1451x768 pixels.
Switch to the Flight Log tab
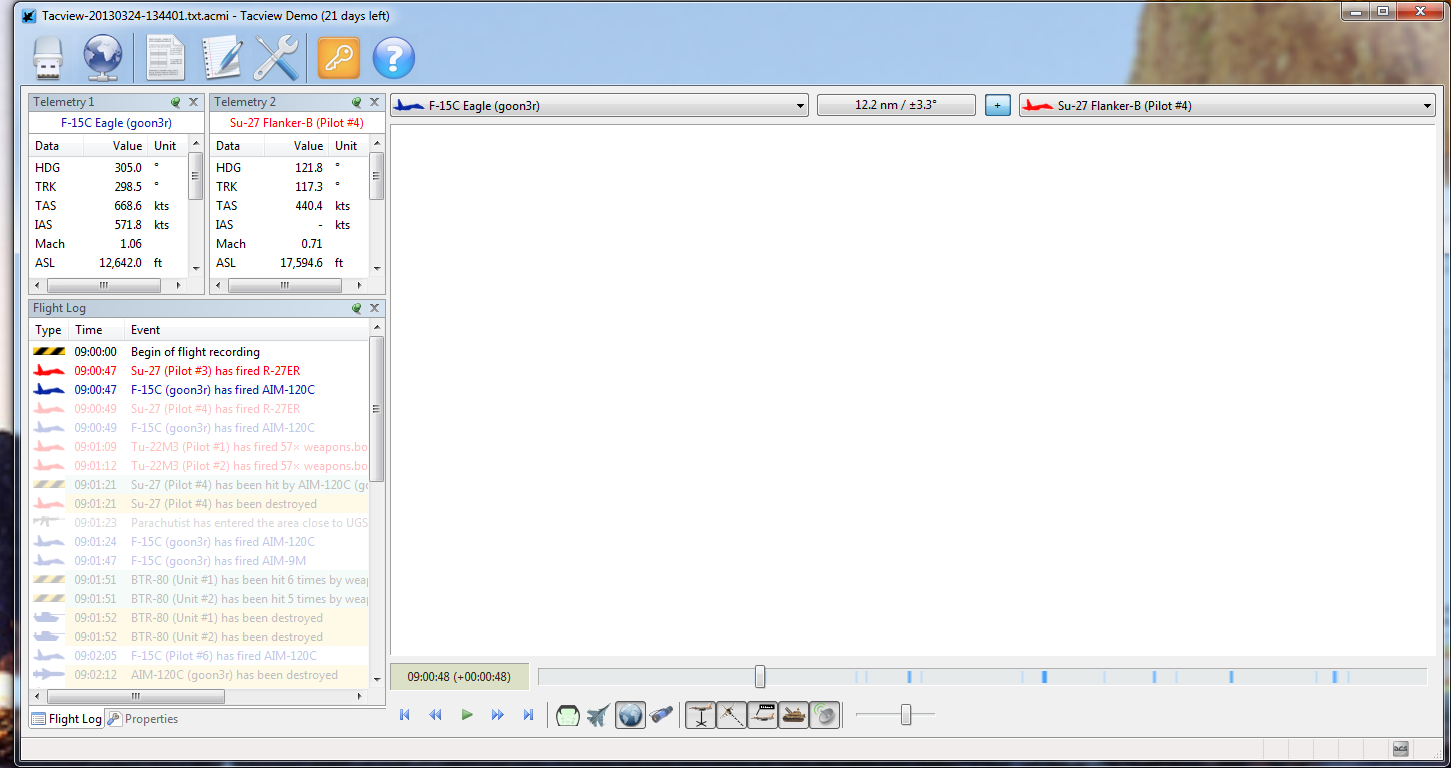(66, 718)
